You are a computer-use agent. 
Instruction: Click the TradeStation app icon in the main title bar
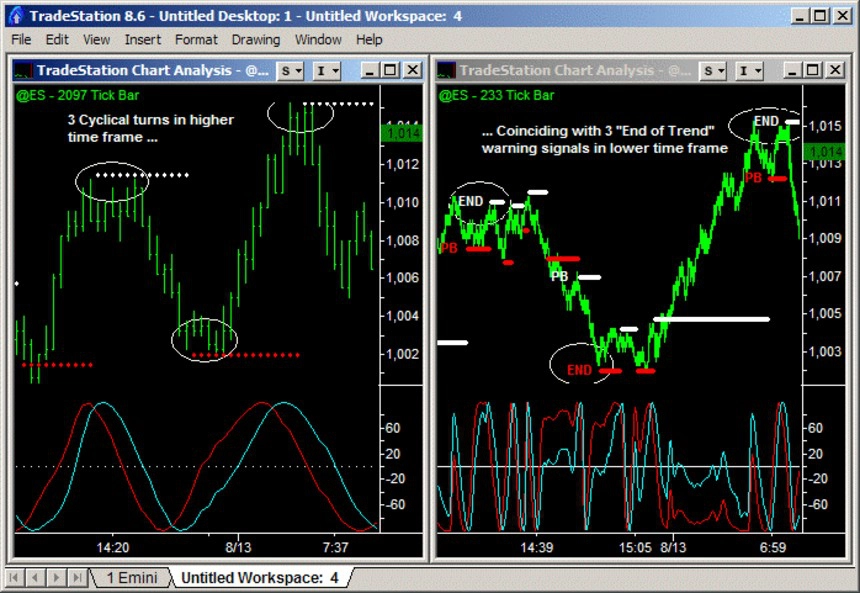16,15
